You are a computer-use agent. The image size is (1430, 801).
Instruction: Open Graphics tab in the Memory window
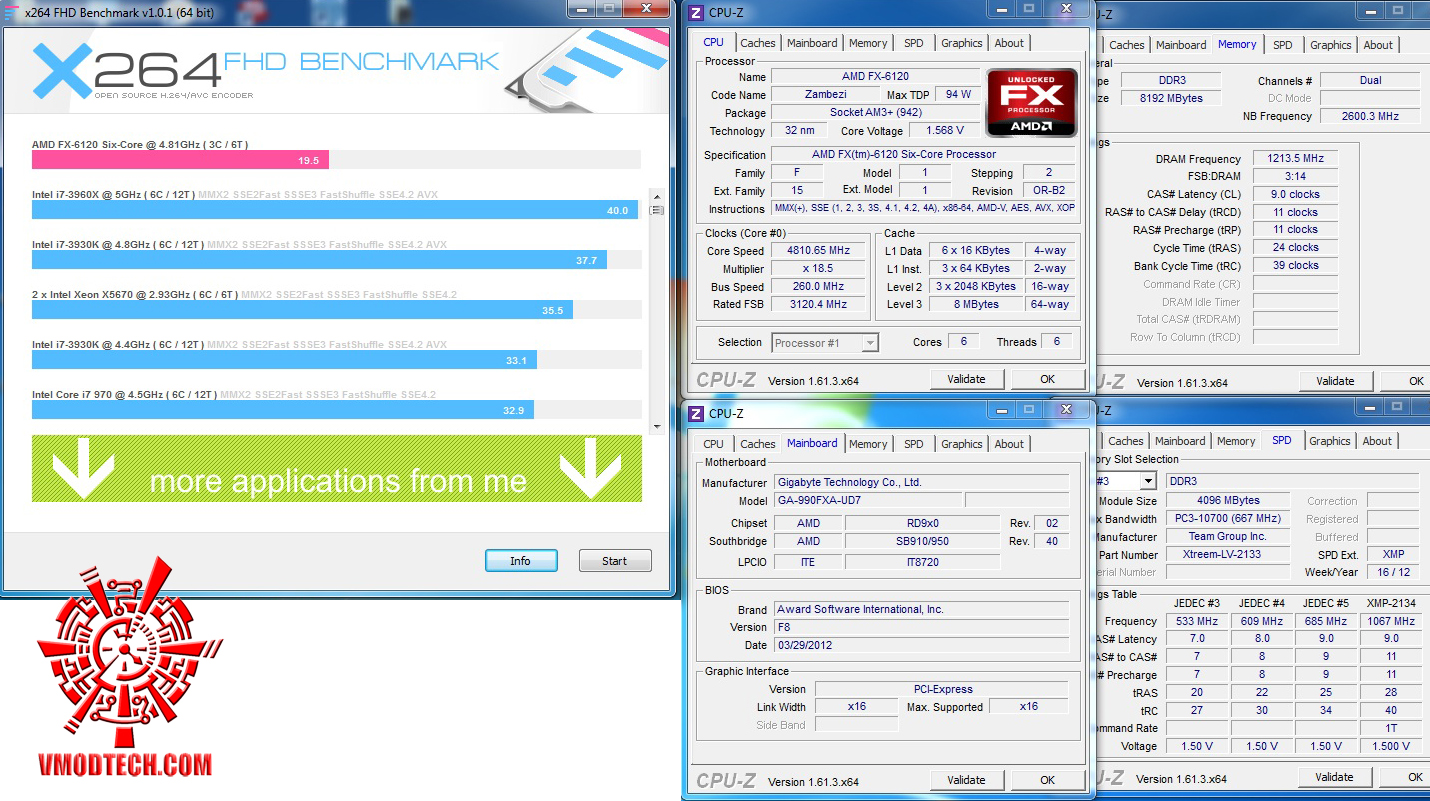click(x=1331, y=45)
